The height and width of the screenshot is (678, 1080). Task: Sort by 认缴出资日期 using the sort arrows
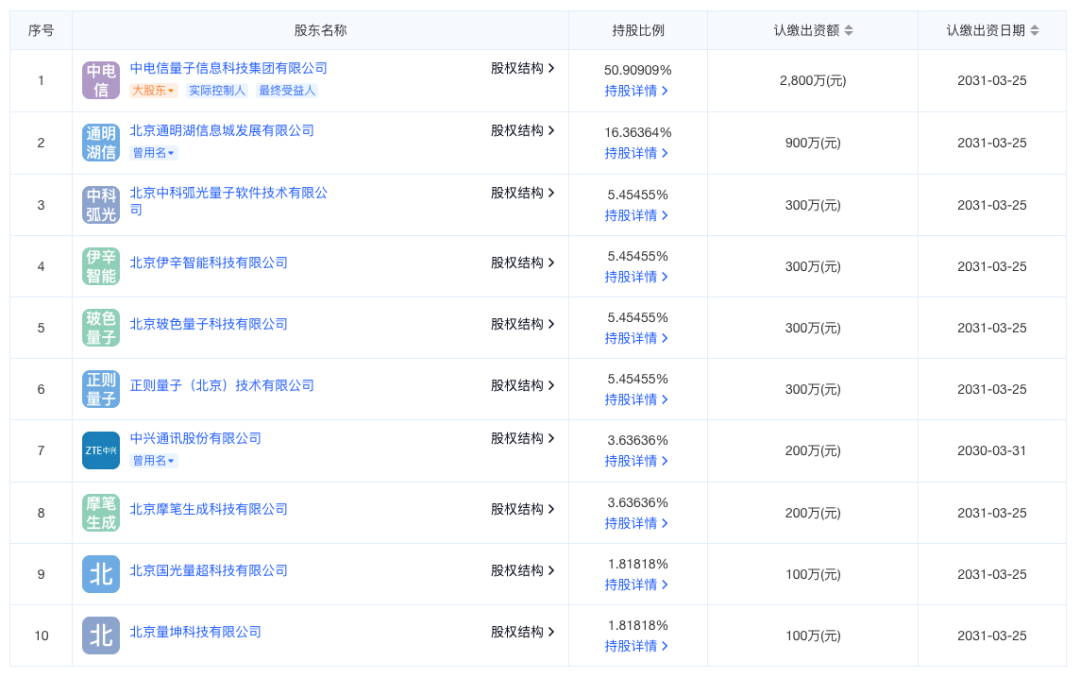(x=1035, y=30)
